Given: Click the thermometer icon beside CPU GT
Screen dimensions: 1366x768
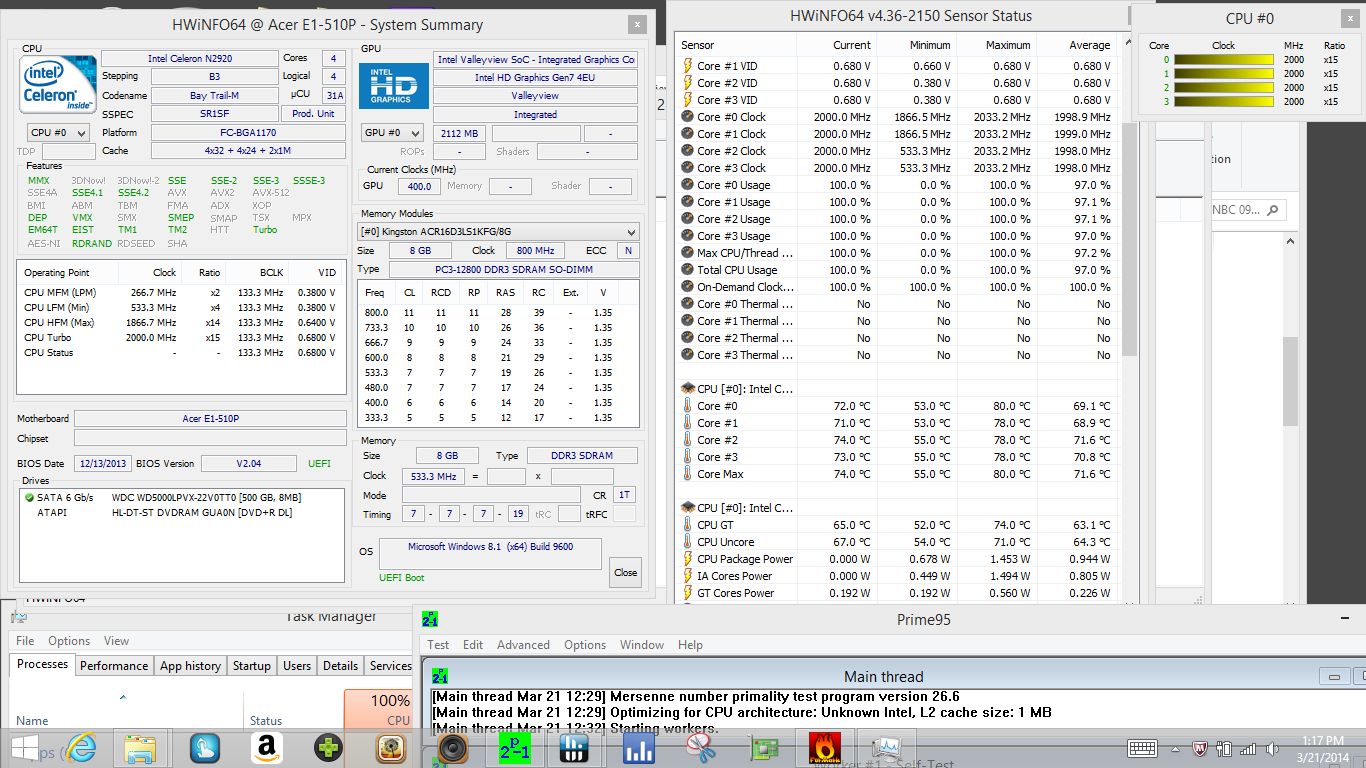Looking at the screenshot, I should coord(687,525).
